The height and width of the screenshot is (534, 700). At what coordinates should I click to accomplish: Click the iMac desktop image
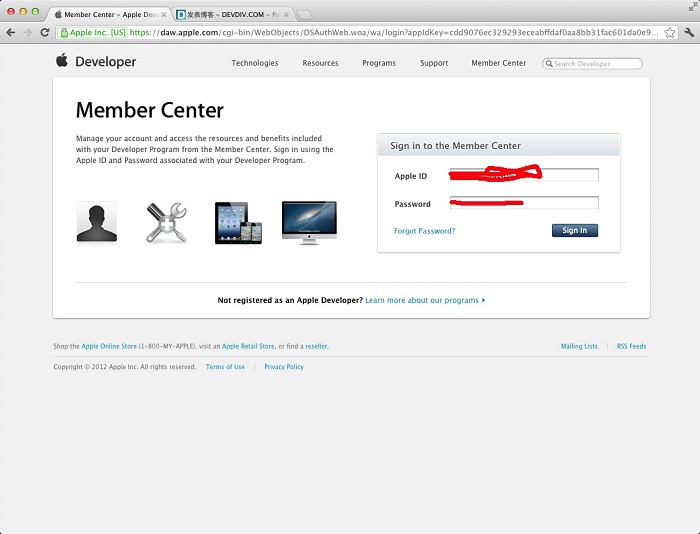pyautogui.click(x=309, y=222)
